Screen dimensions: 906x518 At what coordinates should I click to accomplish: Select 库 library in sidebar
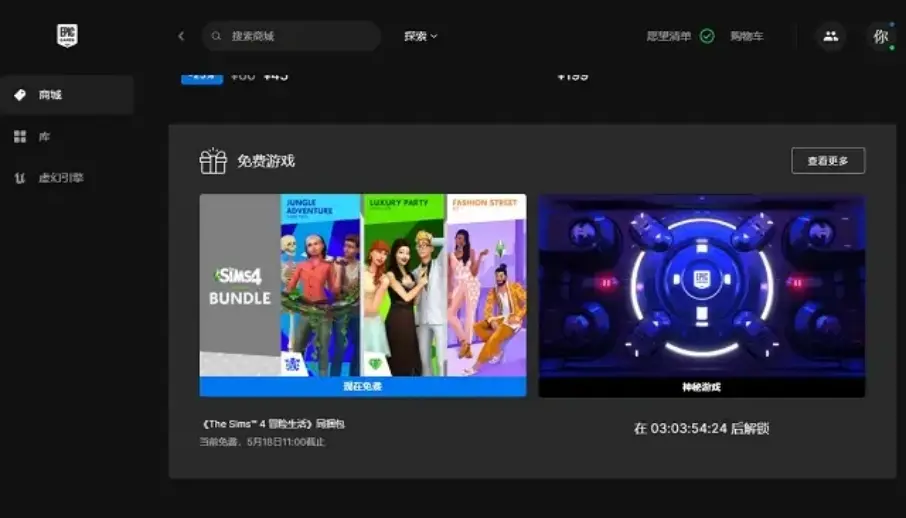(67, 136)
